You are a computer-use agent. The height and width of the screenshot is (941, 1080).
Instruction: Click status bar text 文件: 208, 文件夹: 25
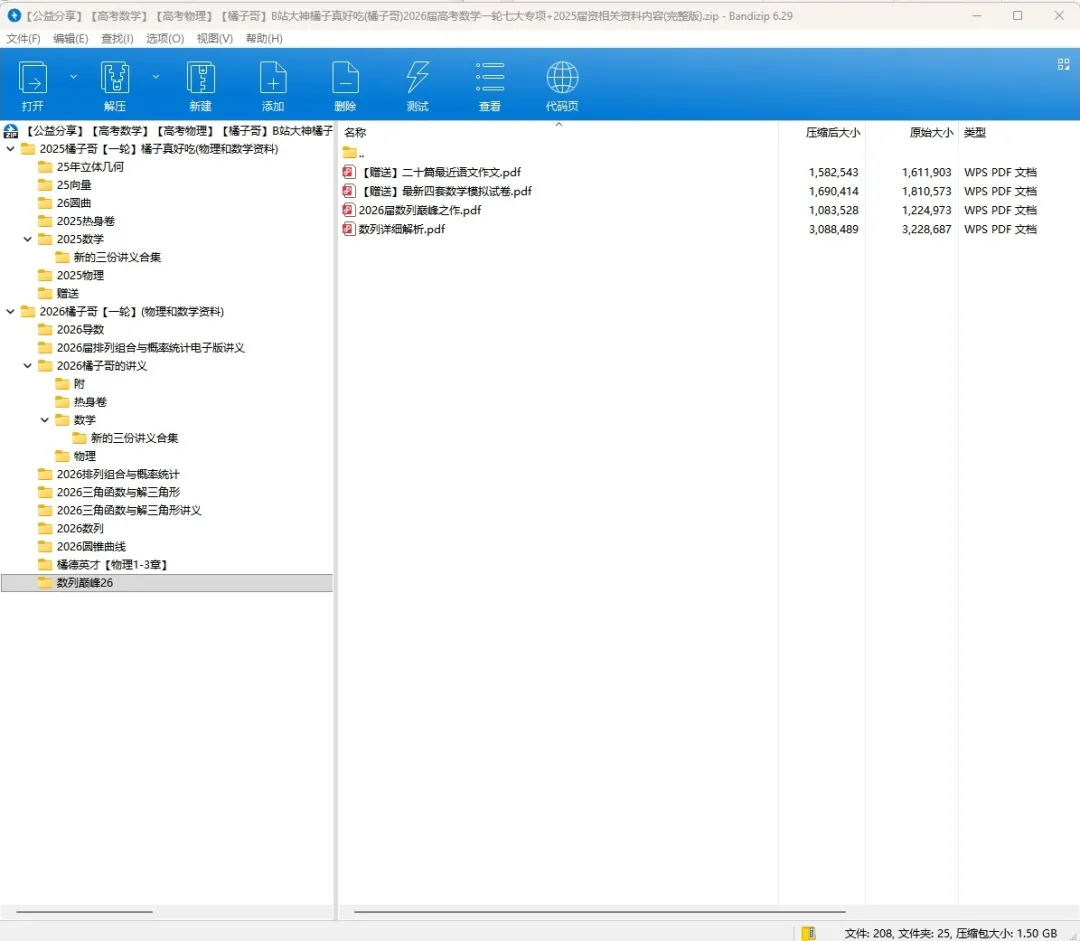point(897,933)
